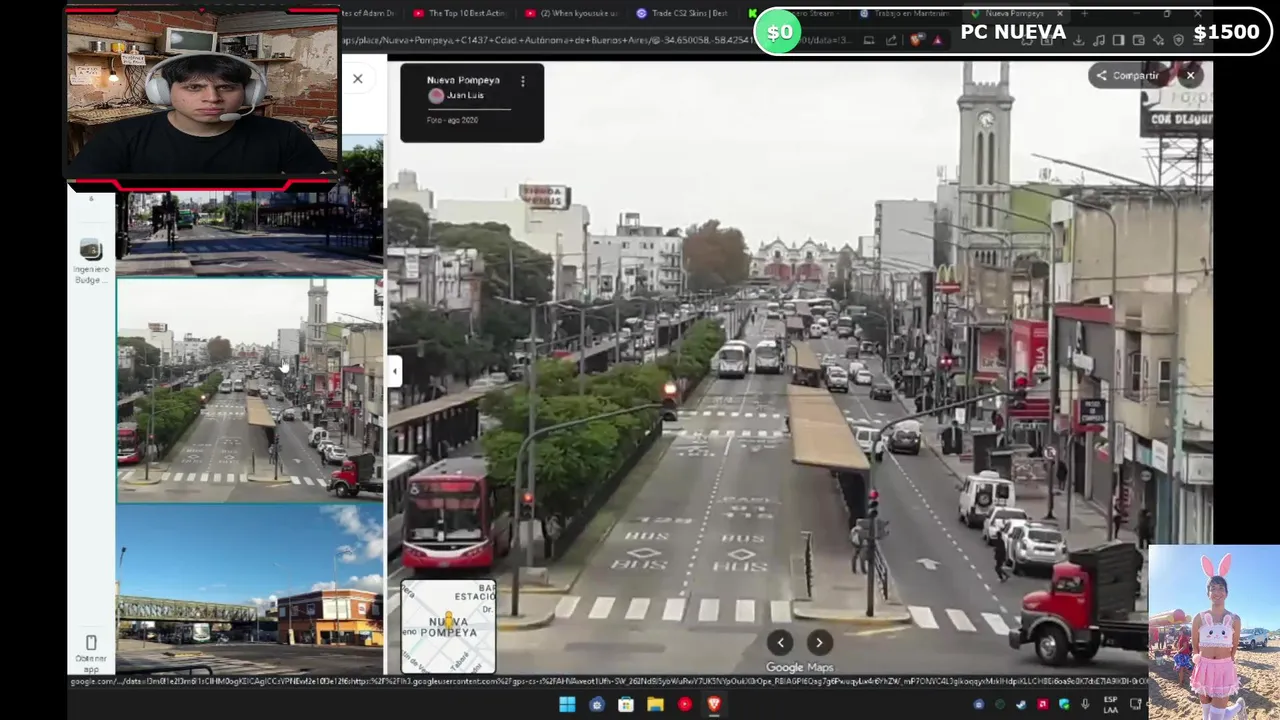Open the Microsoft Store taskbar icon
1280x720 pixels.
click(626, 704)
